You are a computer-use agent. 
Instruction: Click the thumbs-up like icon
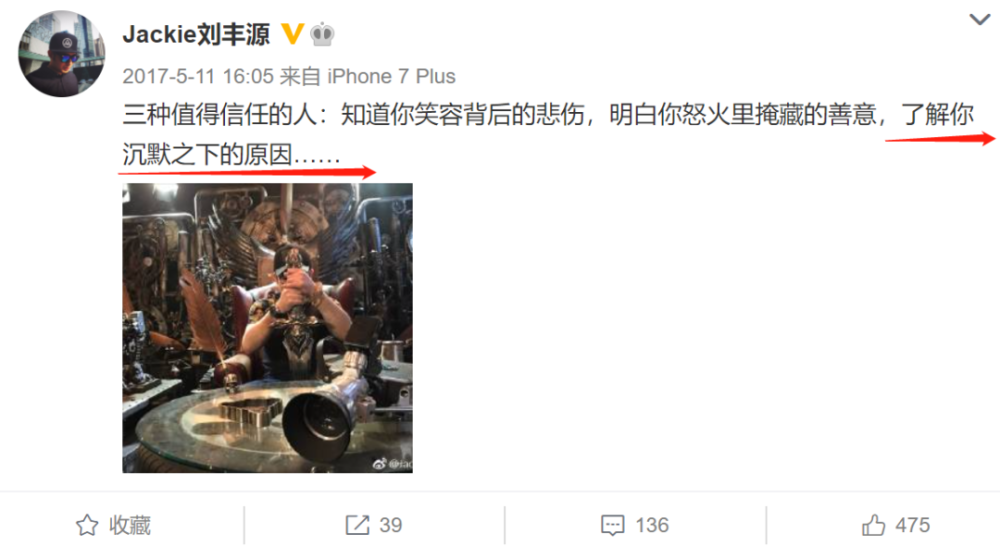(874, 525)
